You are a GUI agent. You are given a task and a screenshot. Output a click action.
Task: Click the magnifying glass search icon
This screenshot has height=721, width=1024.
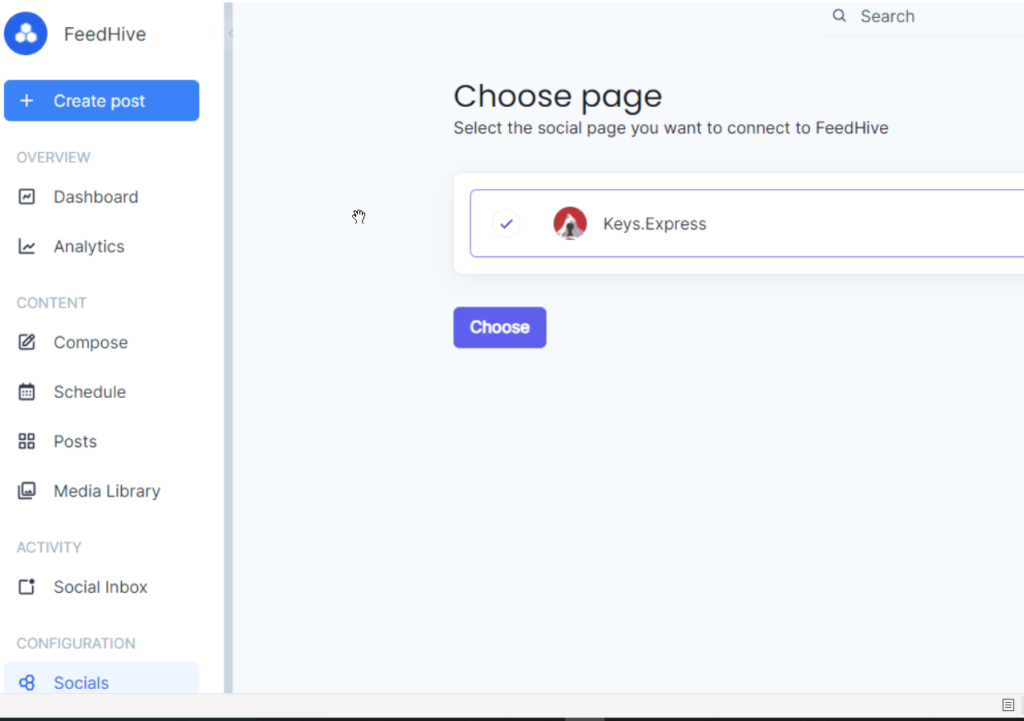click(x=840, y=16)
